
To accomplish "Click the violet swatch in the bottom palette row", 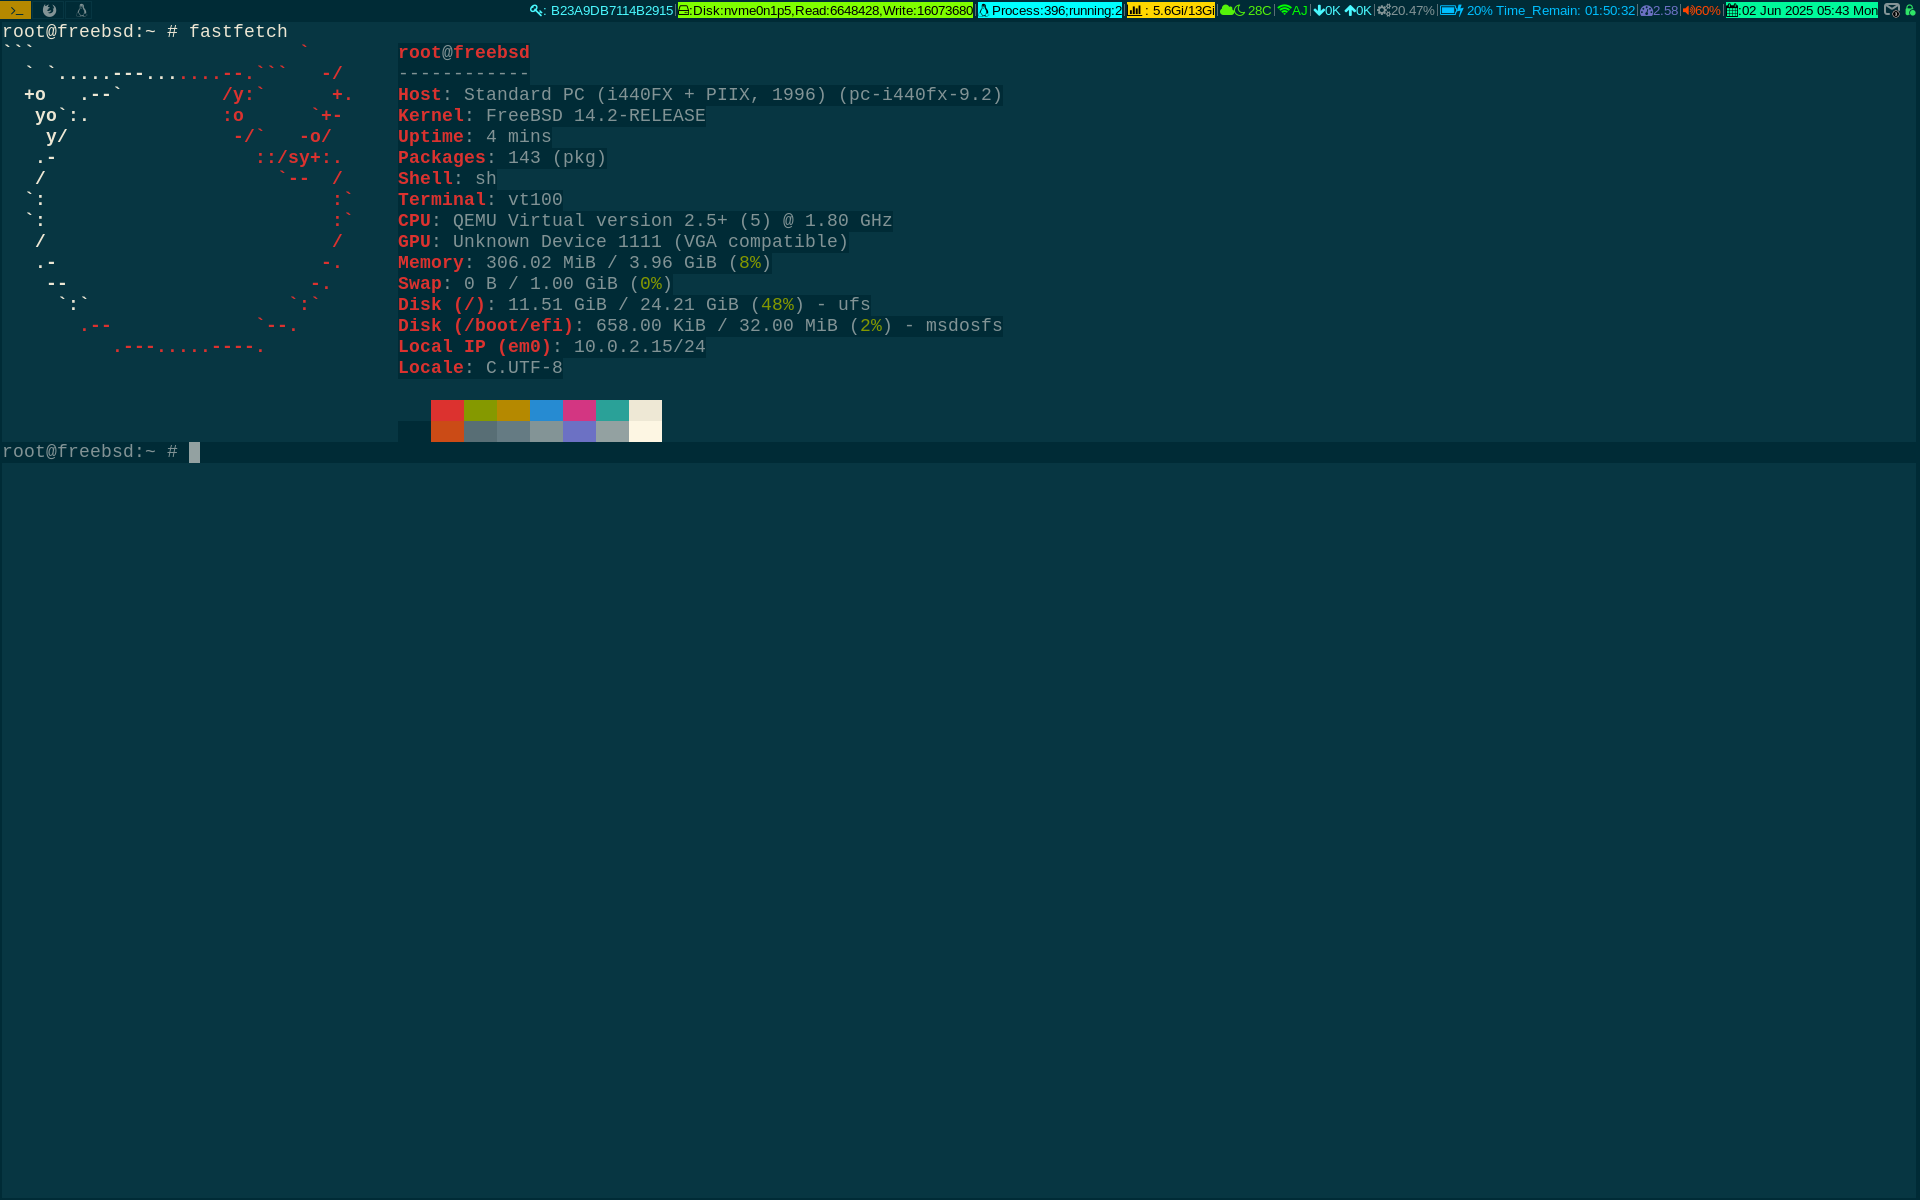I will (x=579, y=431).
